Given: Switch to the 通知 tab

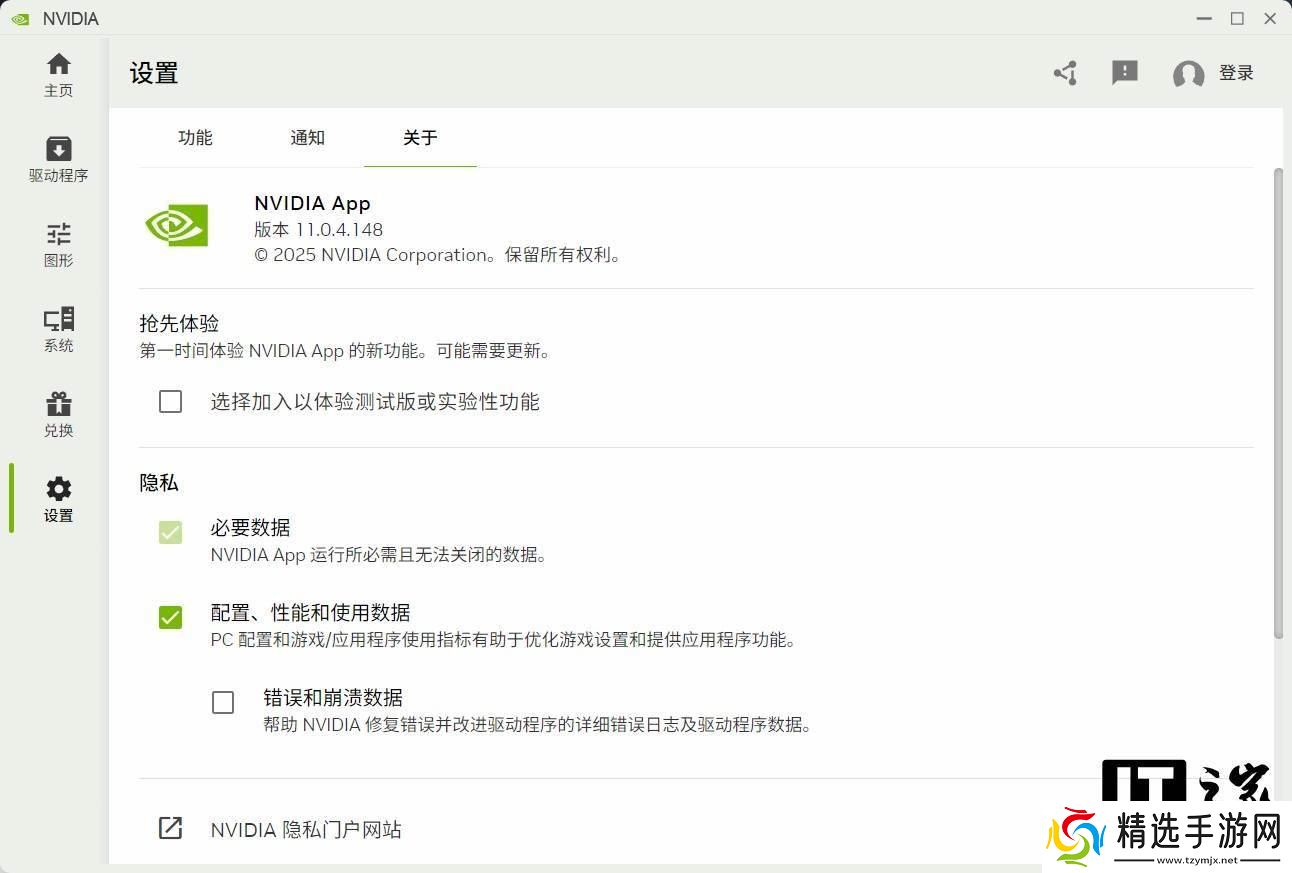Looking at the screenshot, I should coord(307,138).
